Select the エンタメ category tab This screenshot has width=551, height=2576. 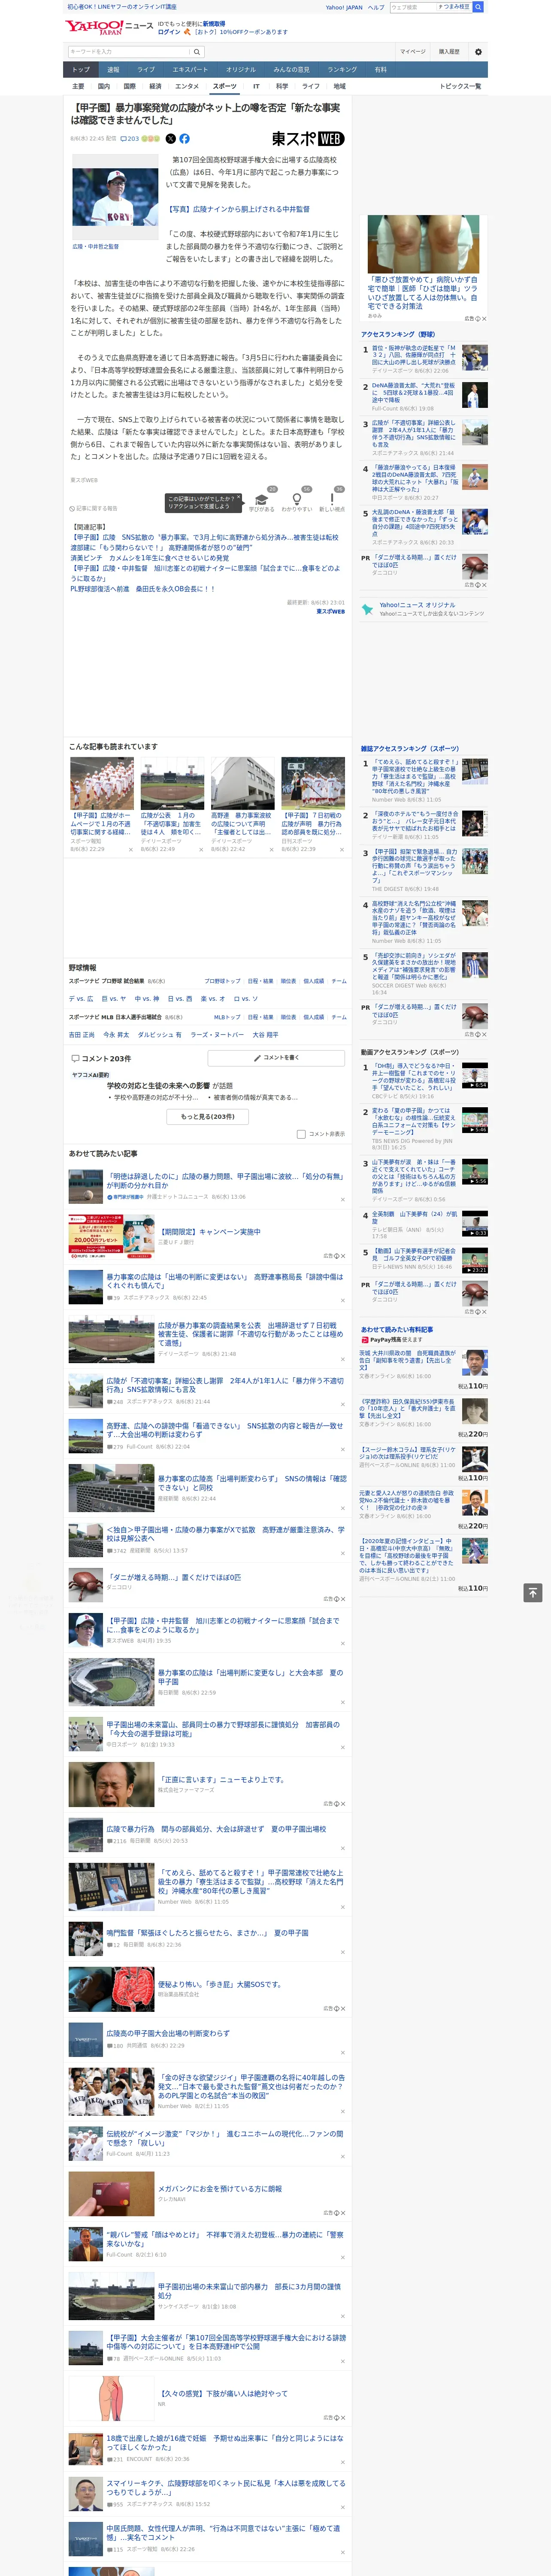[x=187, y=86]
